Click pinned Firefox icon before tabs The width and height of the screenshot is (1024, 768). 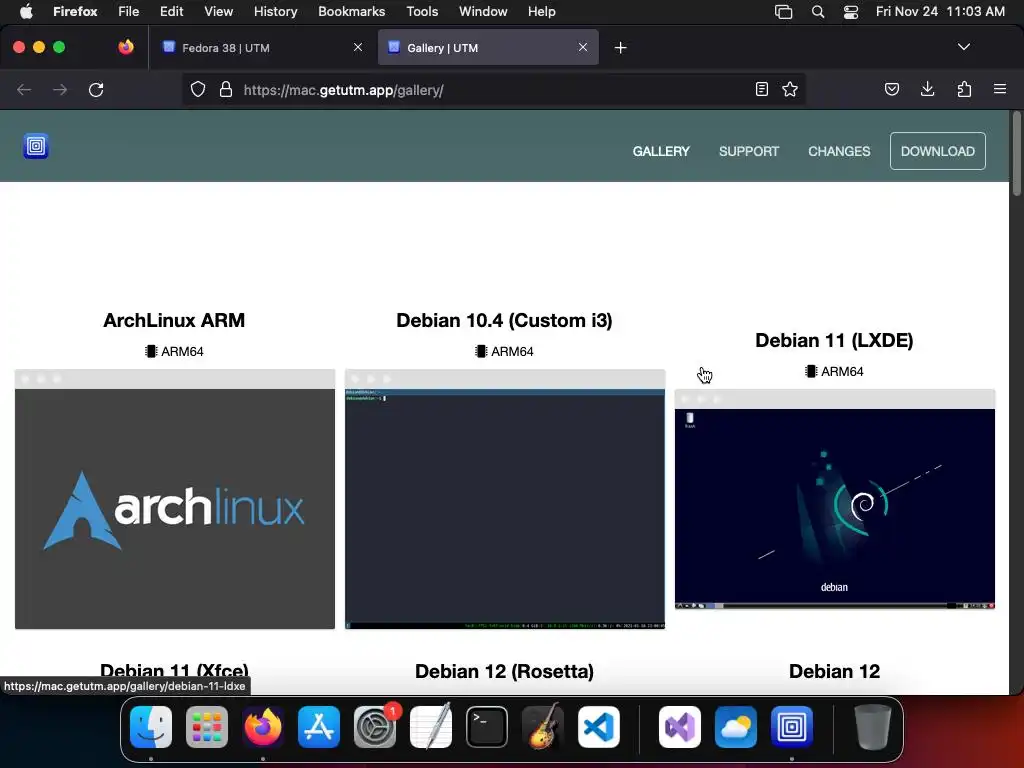(126, 47)
